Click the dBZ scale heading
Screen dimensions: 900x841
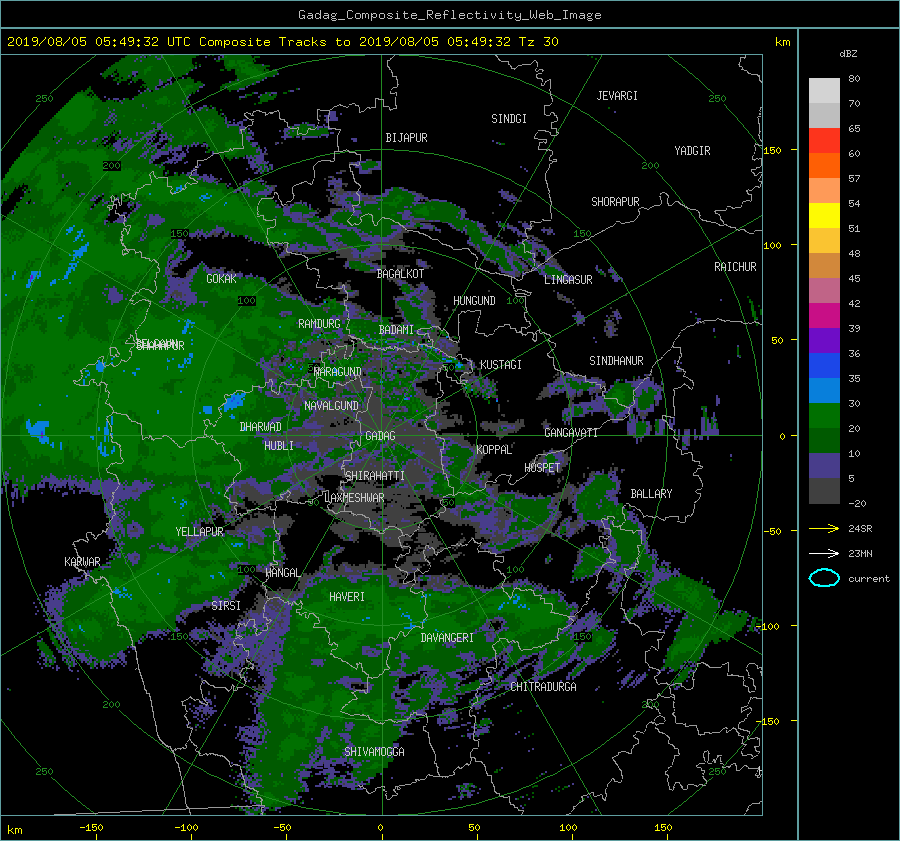(848, 54)
